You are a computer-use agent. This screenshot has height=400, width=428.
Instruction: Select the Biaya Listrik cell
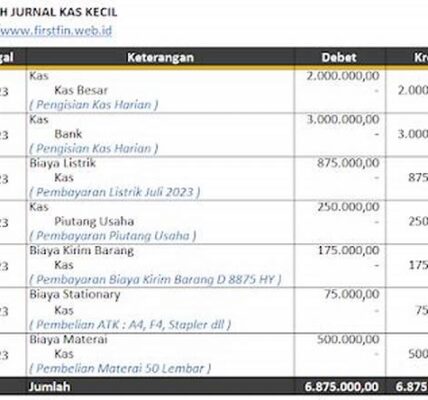[x=63, y=163]
